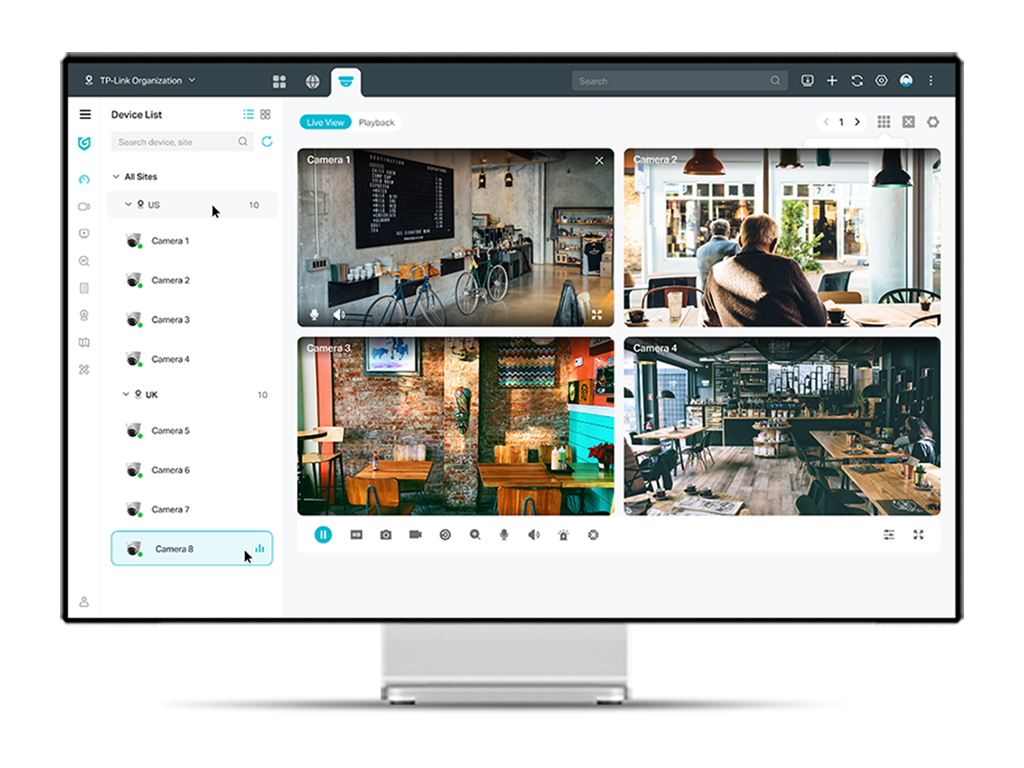
Task: Switch to the Playback tab
Action: click(377, 123)
